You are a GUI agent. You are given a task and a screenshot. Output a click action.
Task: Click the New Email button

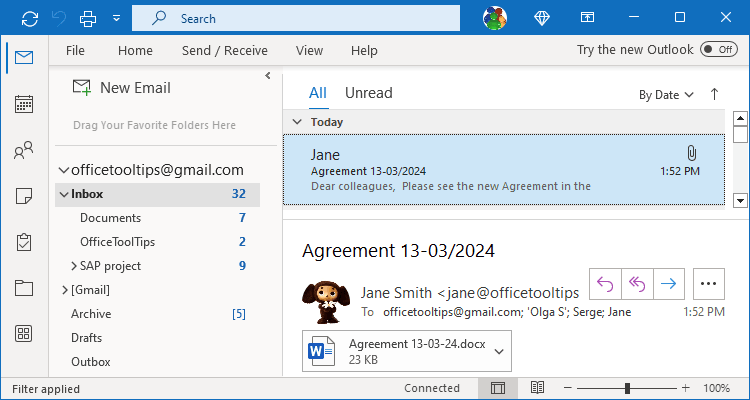[121, 88]
